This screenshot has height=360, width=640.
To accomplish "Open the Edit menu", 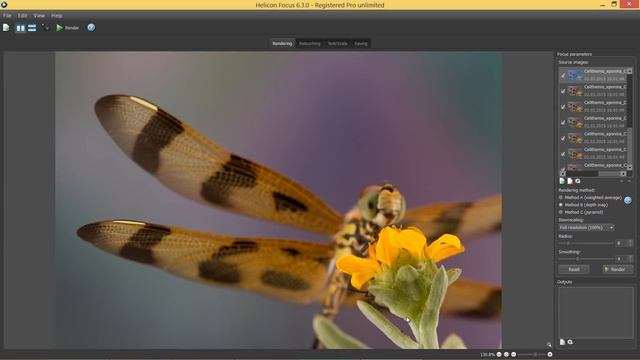I will click(22, 16).
